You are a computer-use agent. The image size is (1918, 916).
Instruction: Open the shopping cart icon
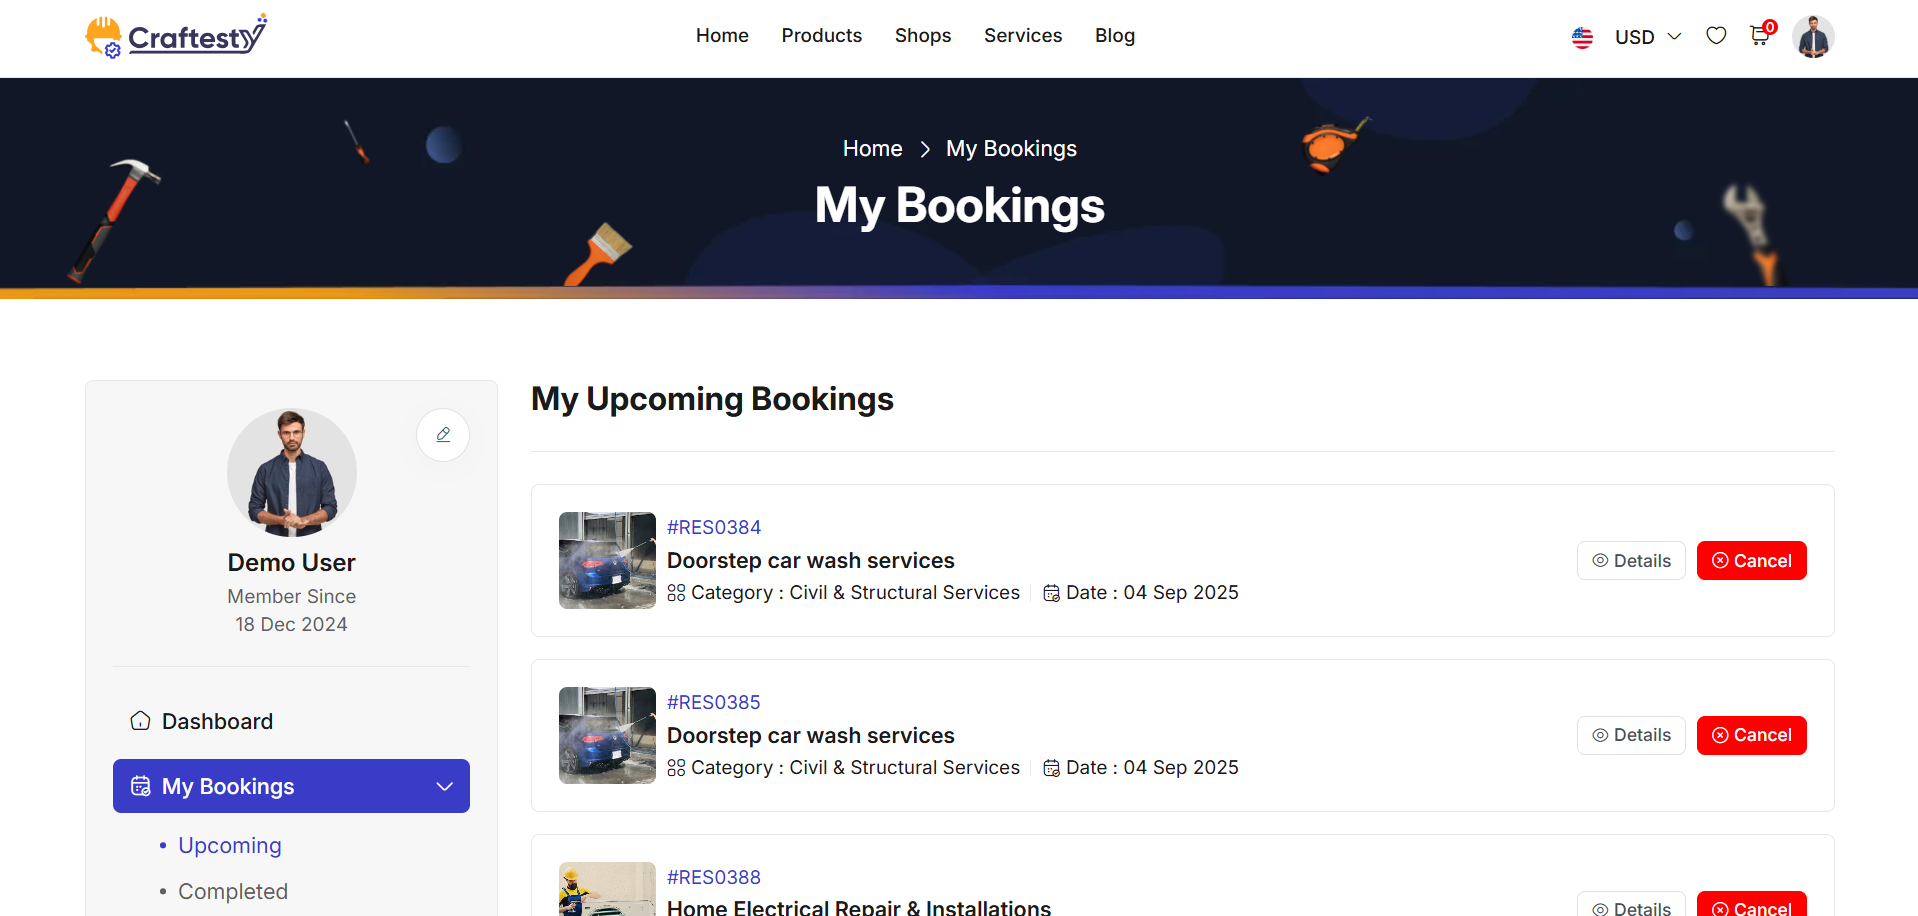point(1760,36)
